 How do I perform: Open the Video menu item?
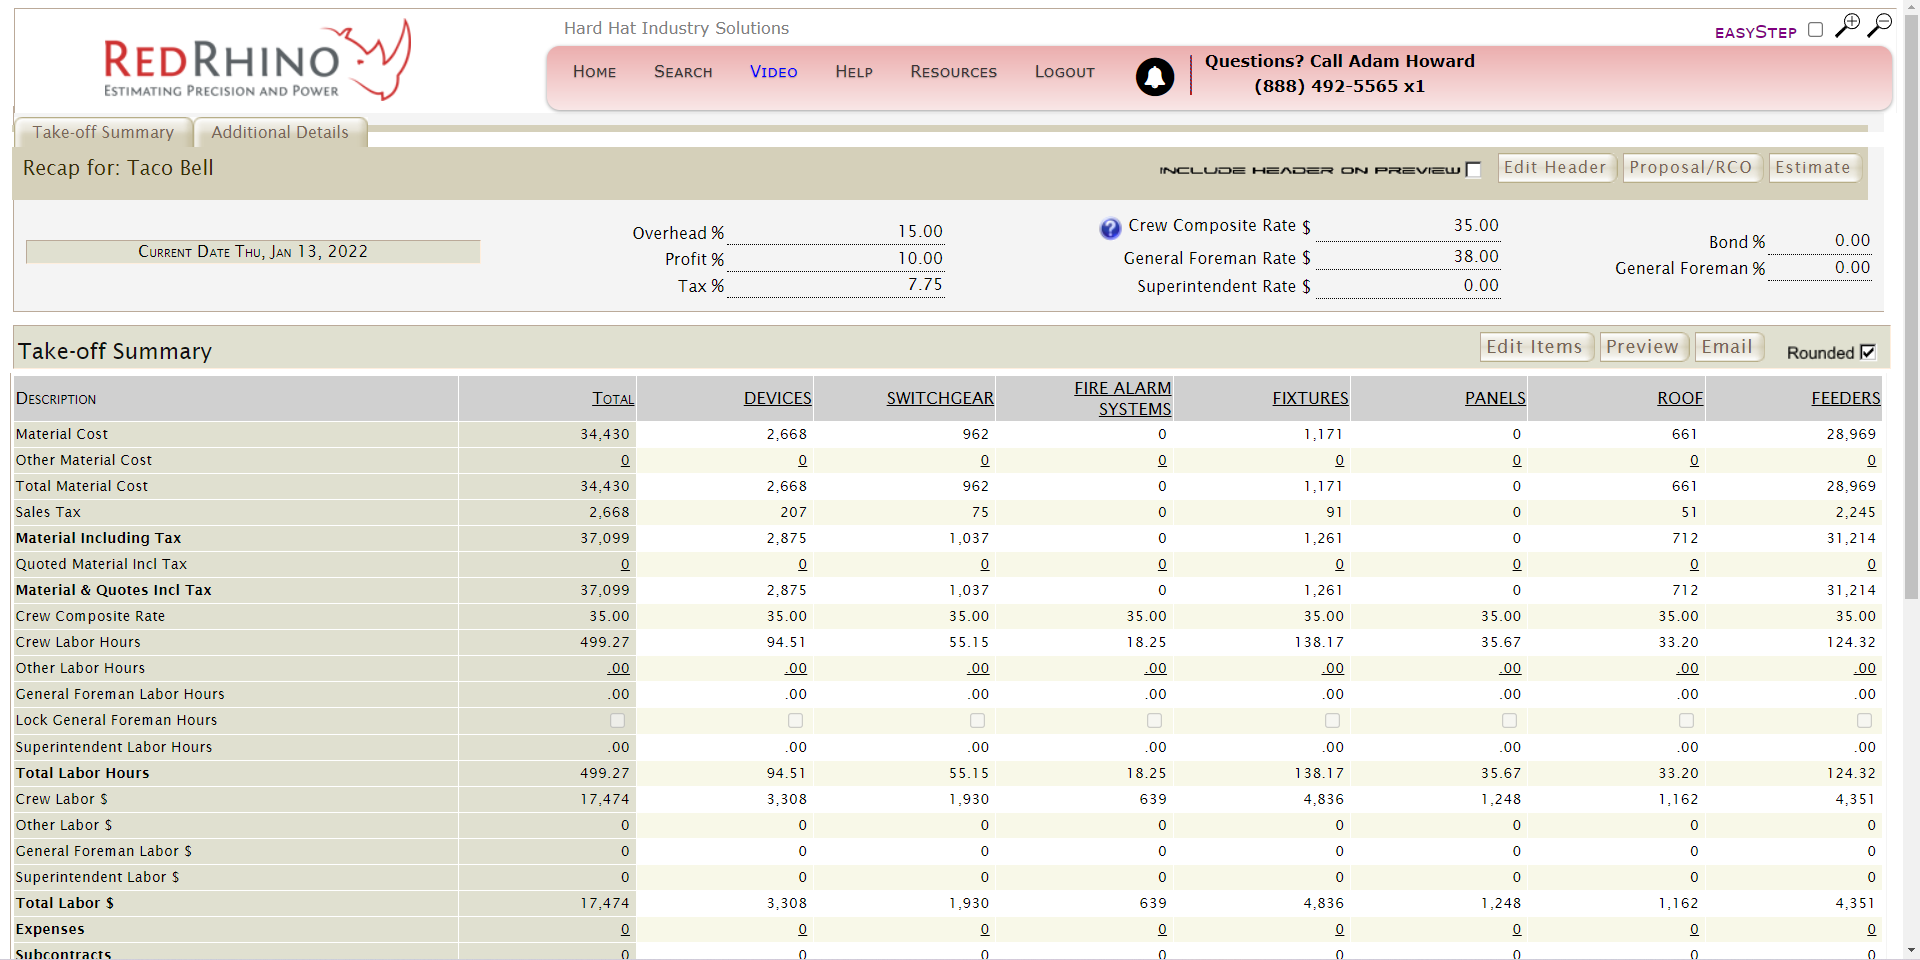773,71
